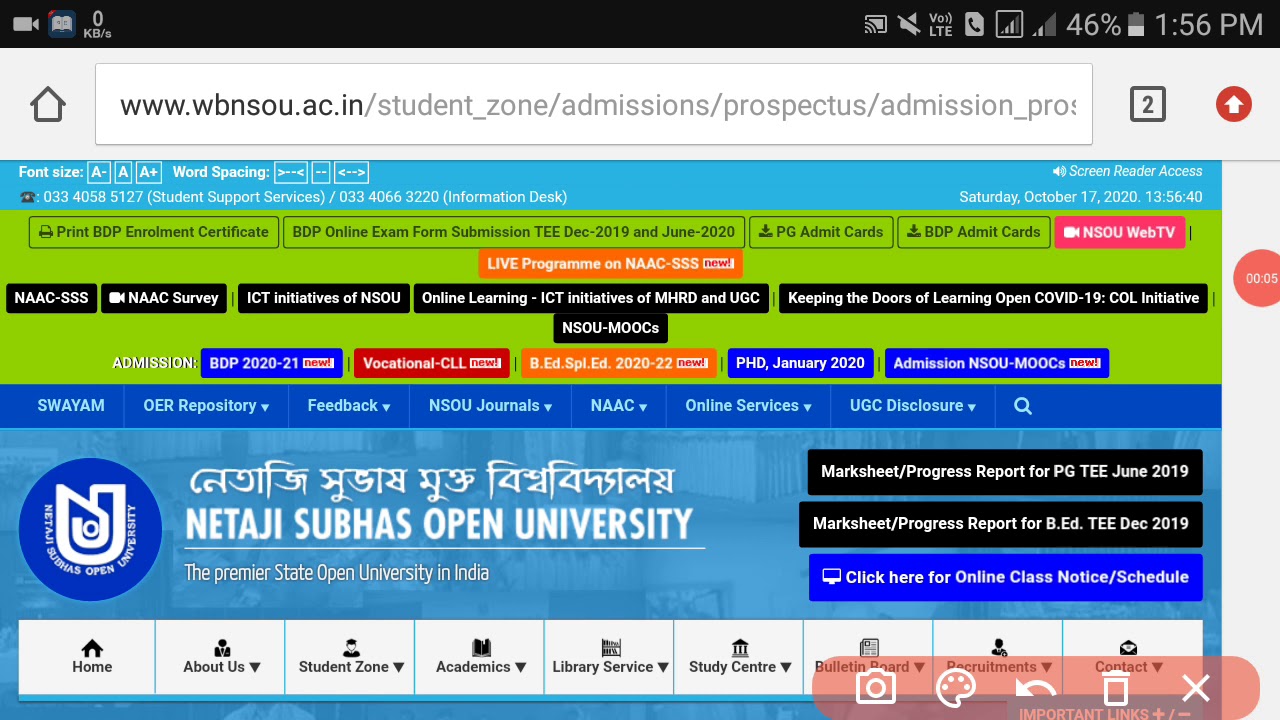Download PG Admit Cards
Image resolution: width=1280 pixels, height=720 pixels.
coord(821,232)
